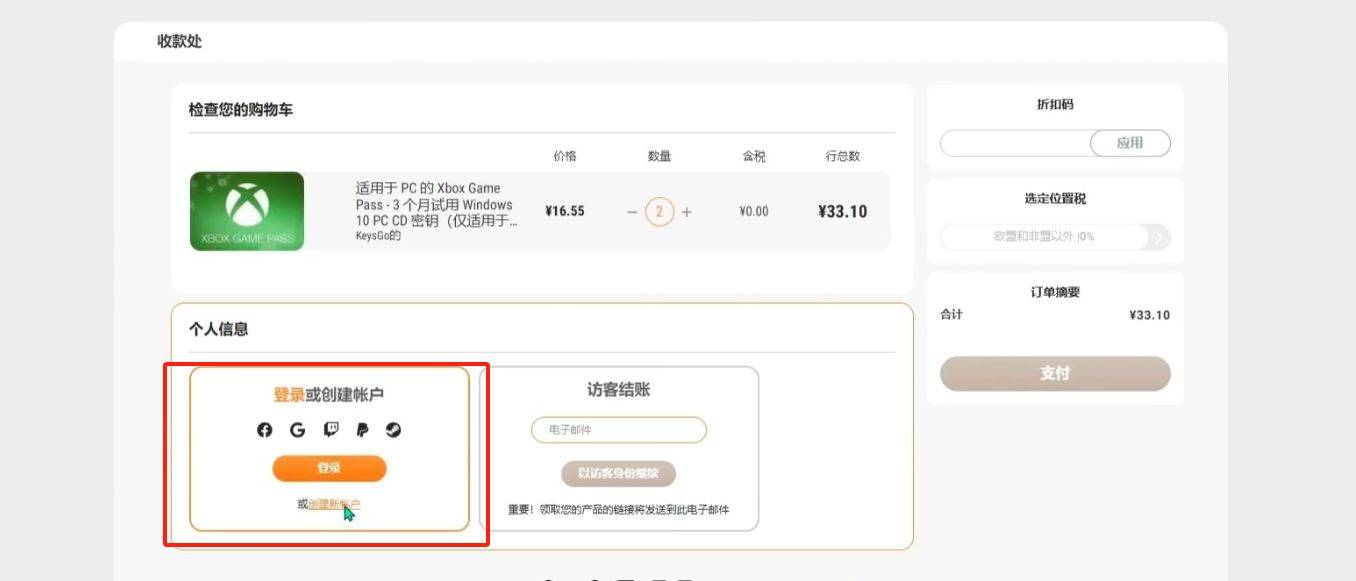1356x581 pixels.
Task: Sign in with the Facebook icon
Action: [x=265, y=430]
